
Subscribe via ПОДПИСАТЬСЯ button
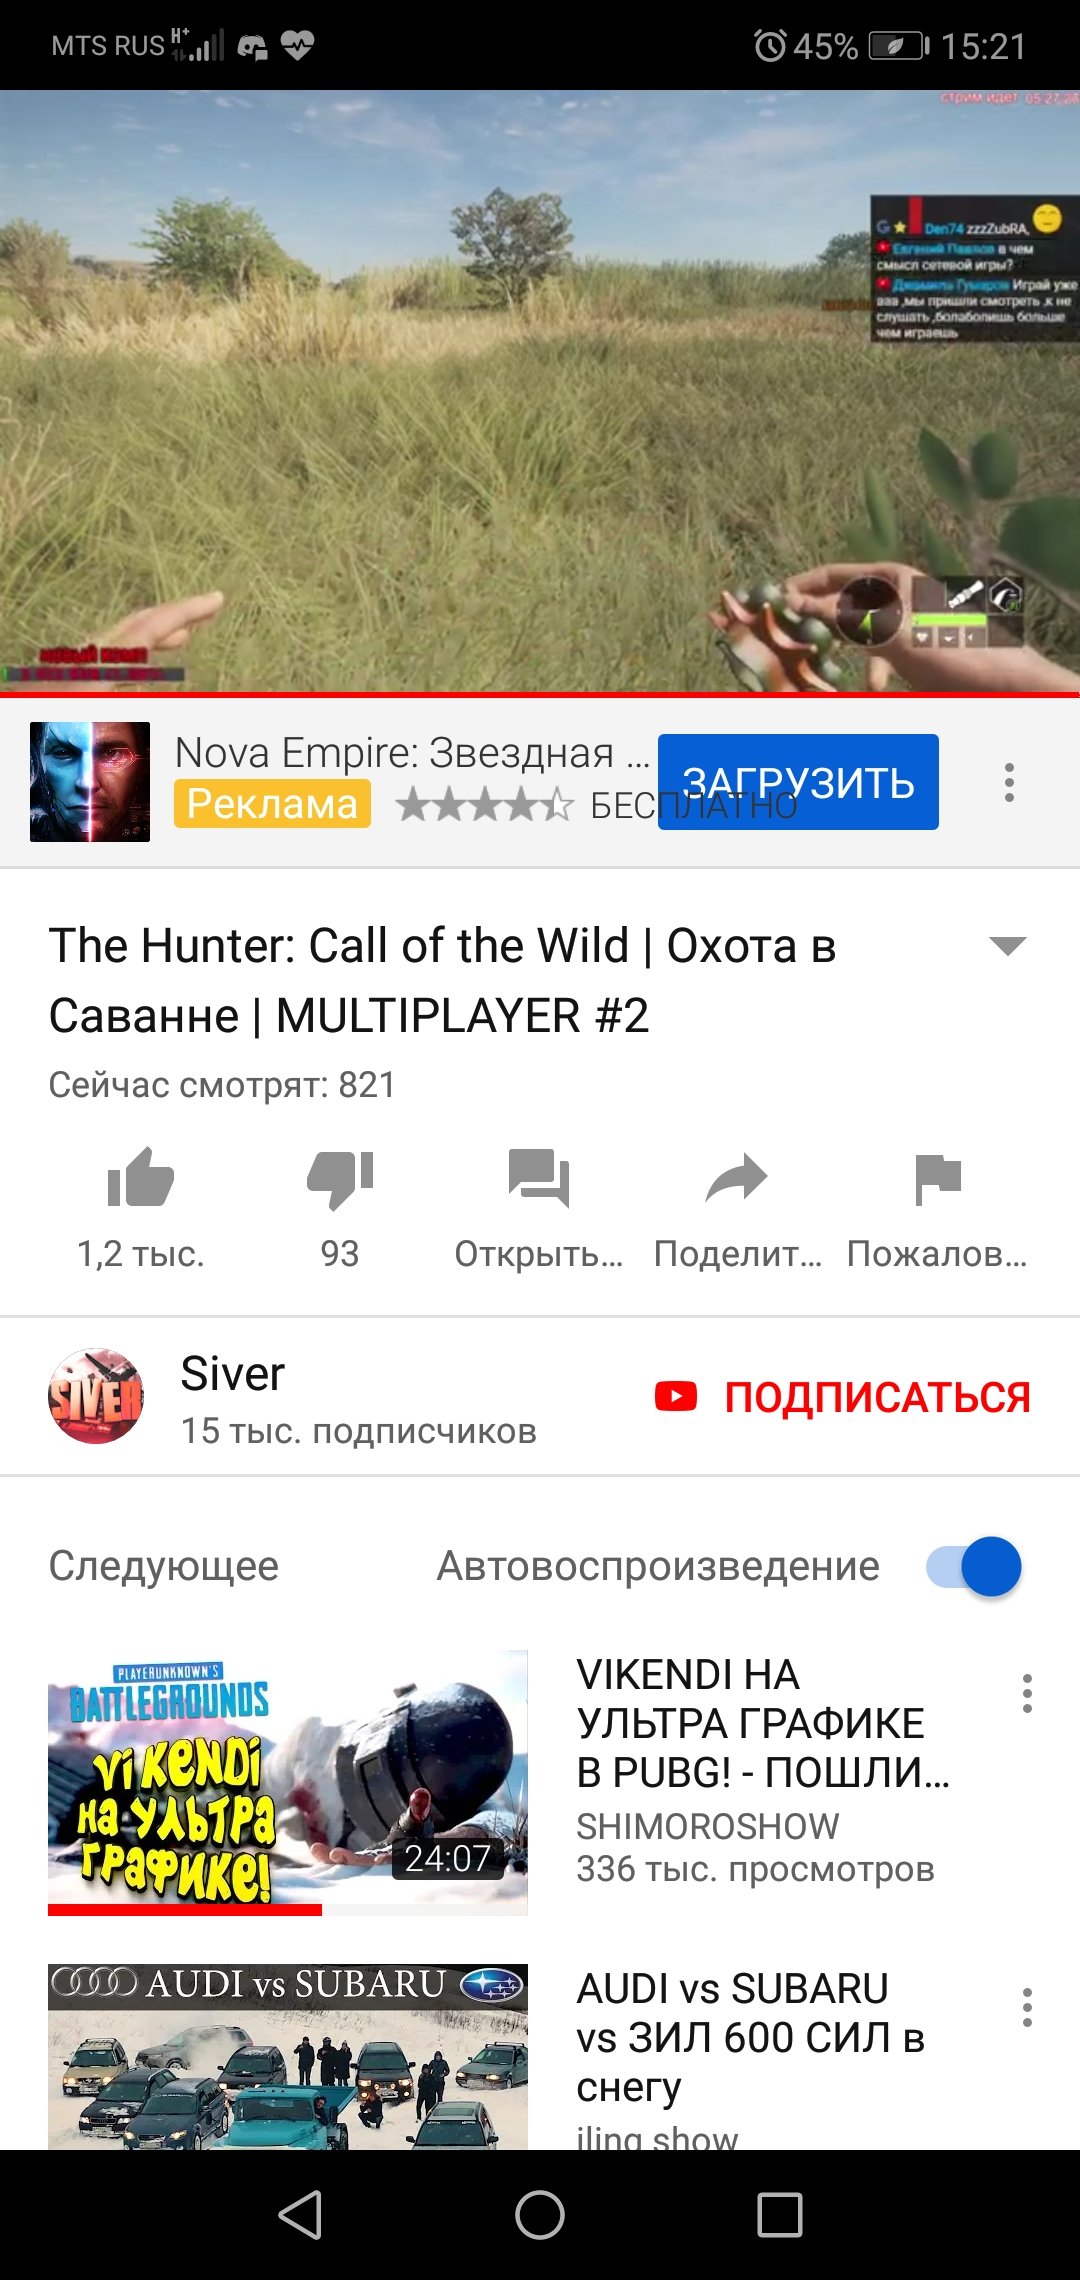point(842,1397)
